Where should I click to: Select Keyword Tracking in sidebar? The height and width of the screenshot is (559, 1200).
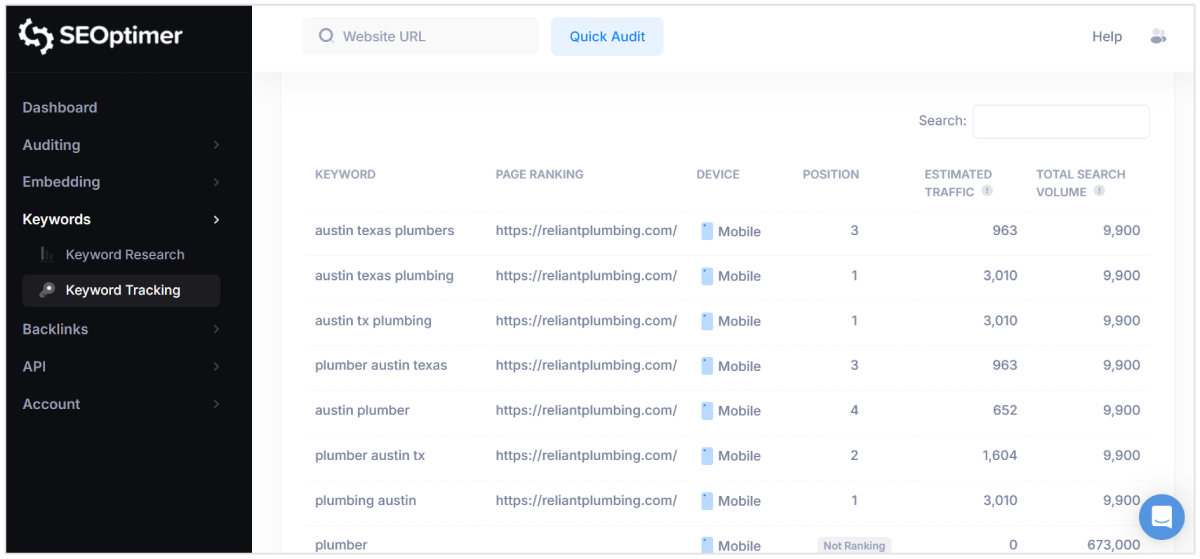coord(123,290)
